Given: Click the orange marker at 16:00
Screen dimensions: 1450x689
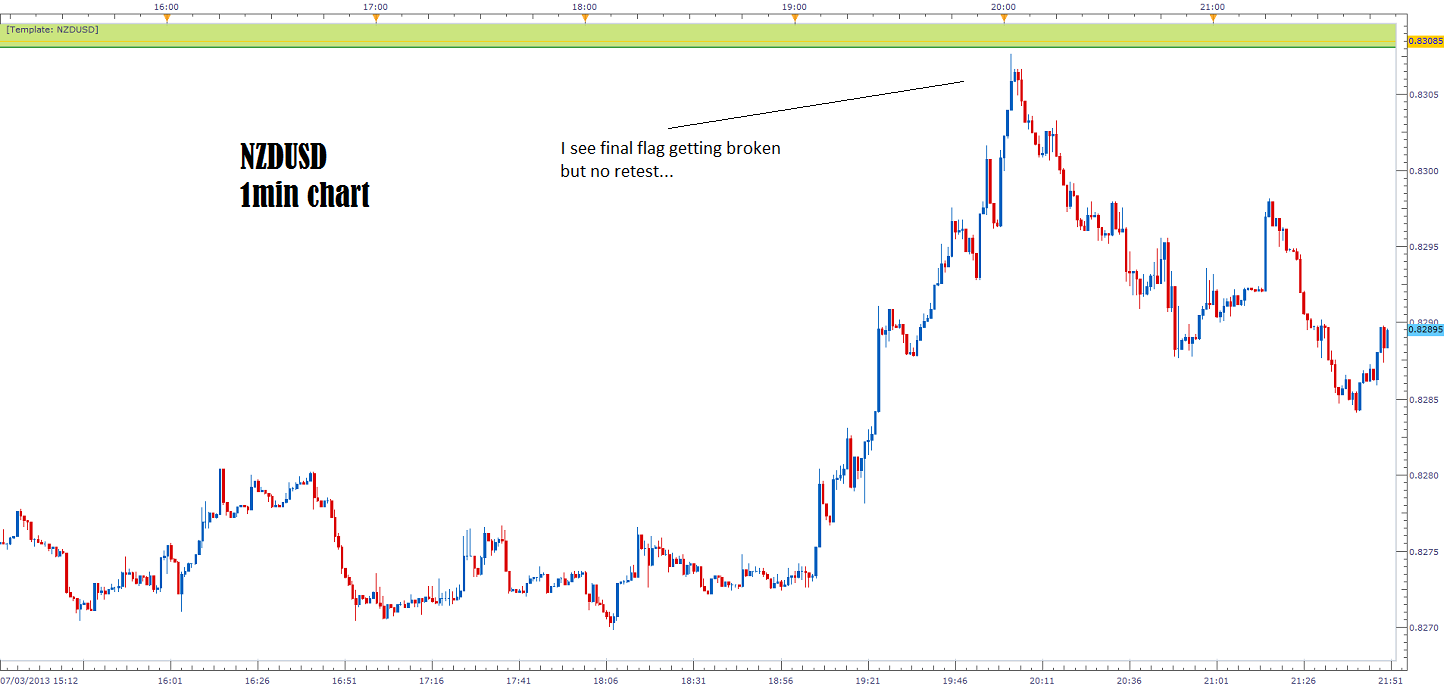Looking at the screenshot, I should [167, 17].
